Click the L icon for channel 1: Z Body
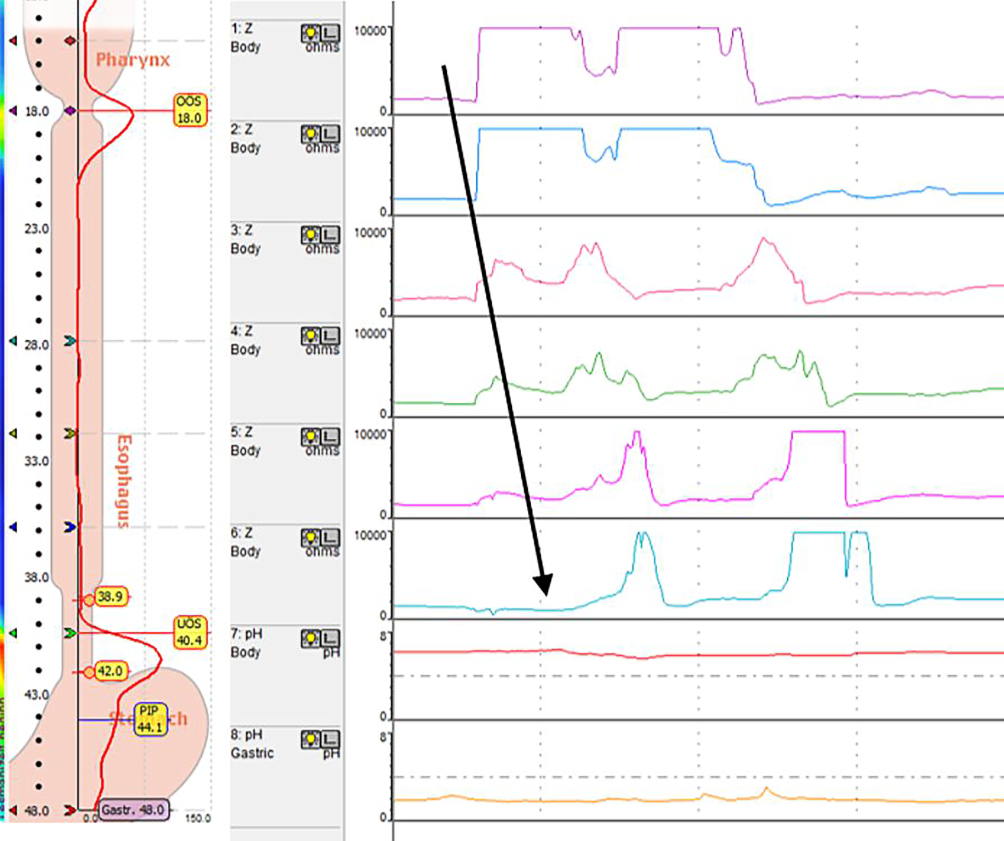This screenshot has width=1004, height=841. click(x=330, y=33)
